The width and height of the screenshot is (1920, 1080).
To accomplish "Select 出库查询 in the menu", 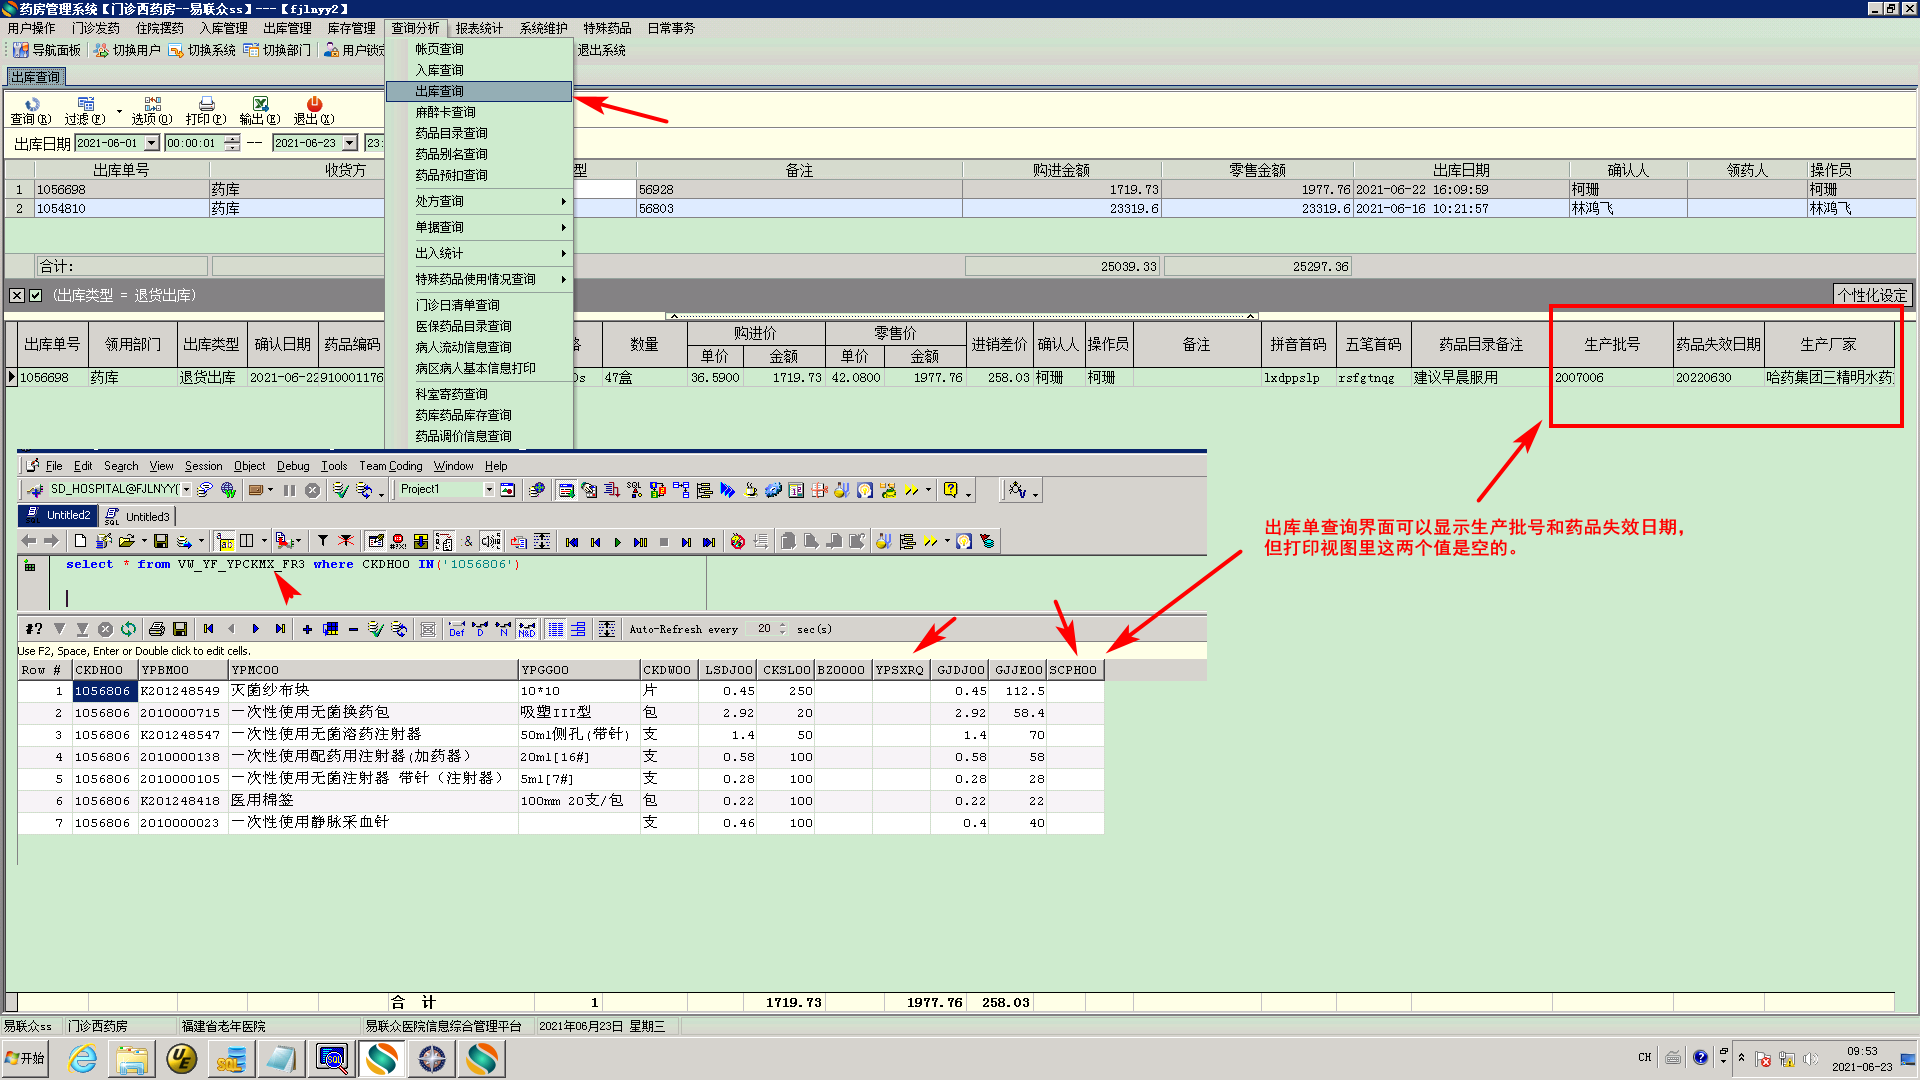I will point(440,91).
